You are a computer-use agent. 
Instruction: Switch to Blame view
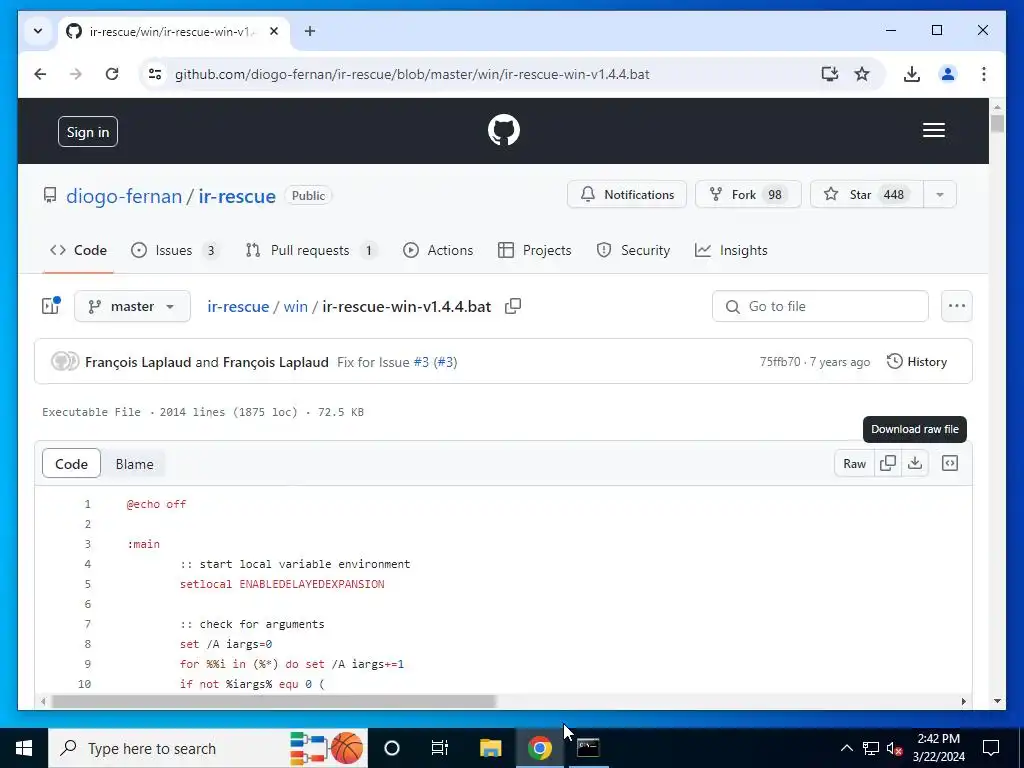[x=135, y=464]
